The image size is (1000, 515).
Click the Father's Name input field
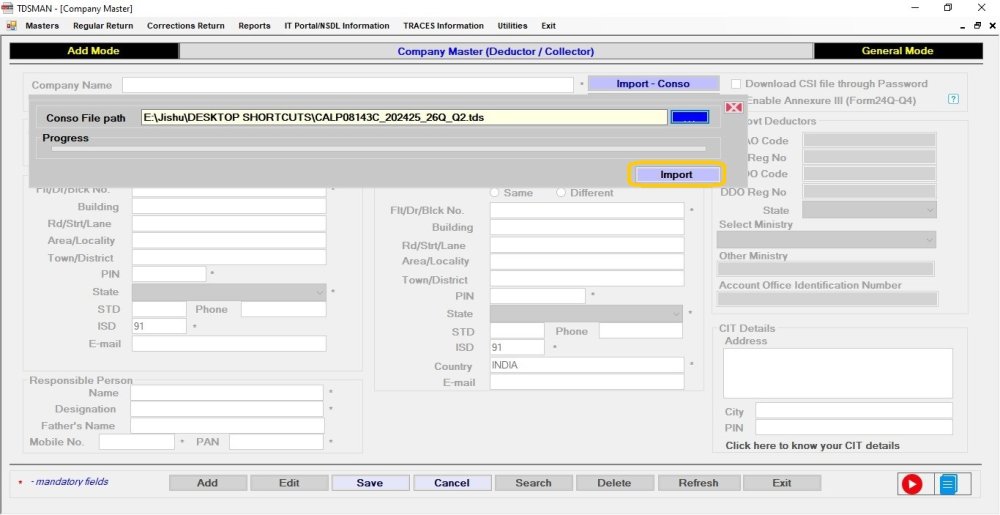(228, 426)
